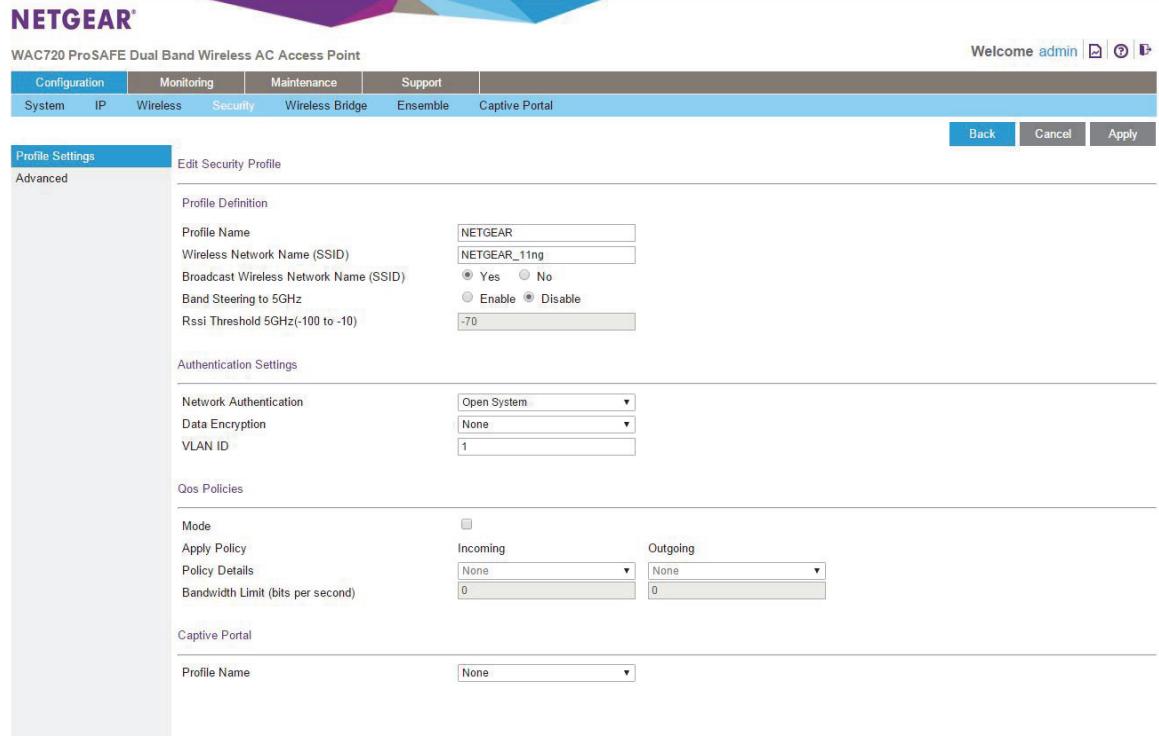Open the Security submenu
This screenshot has height=737, width=1159.
[233, 106]
